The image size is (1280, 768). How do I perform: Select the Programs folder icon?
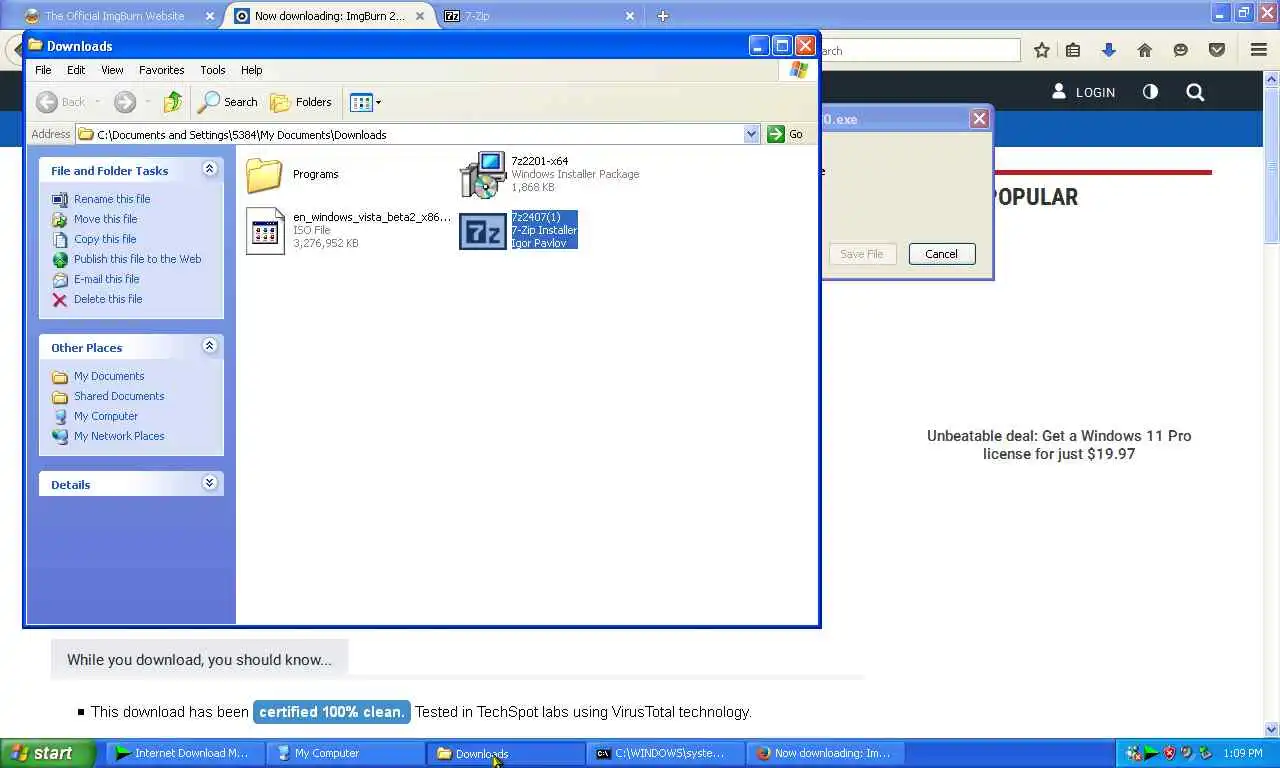265,175
